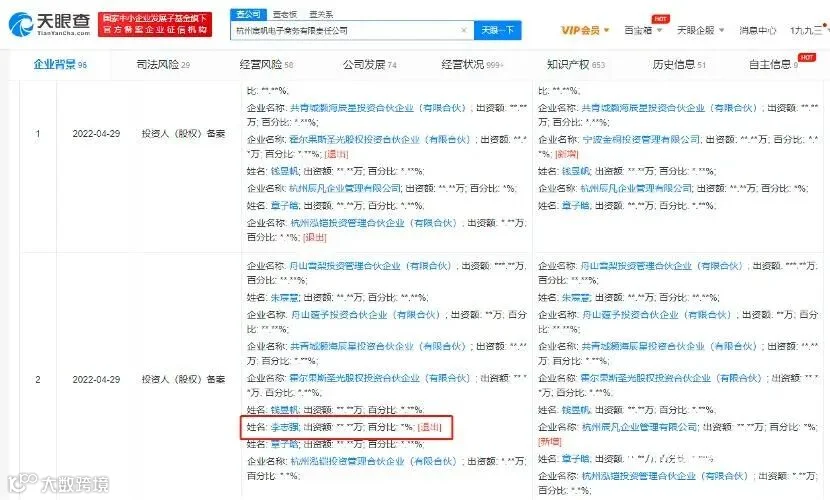Select the 知识产权 tab
The image size is (830, 500).
point(575,65)
